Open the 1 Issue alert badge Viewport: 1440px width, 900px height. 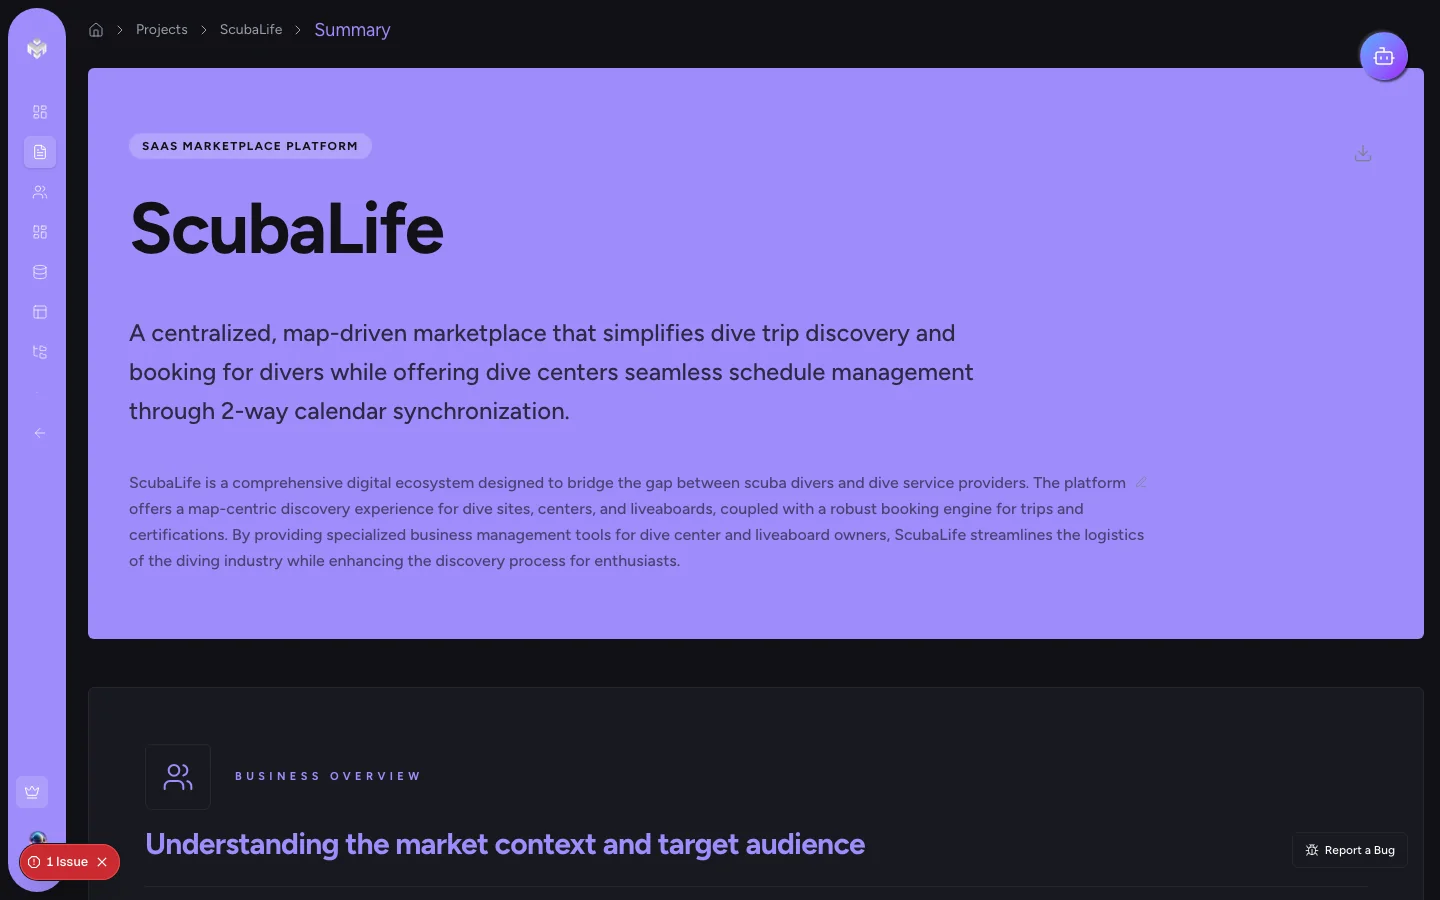click(62, 862)
